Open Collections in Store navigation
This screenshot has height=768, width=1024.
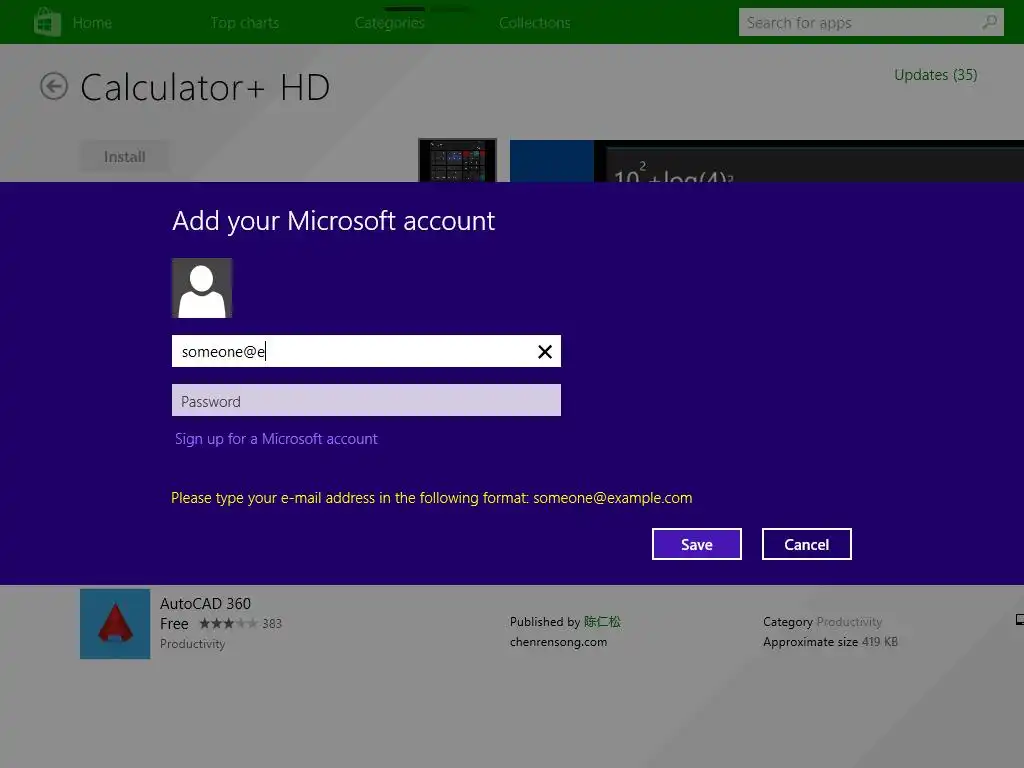point(535,23)
